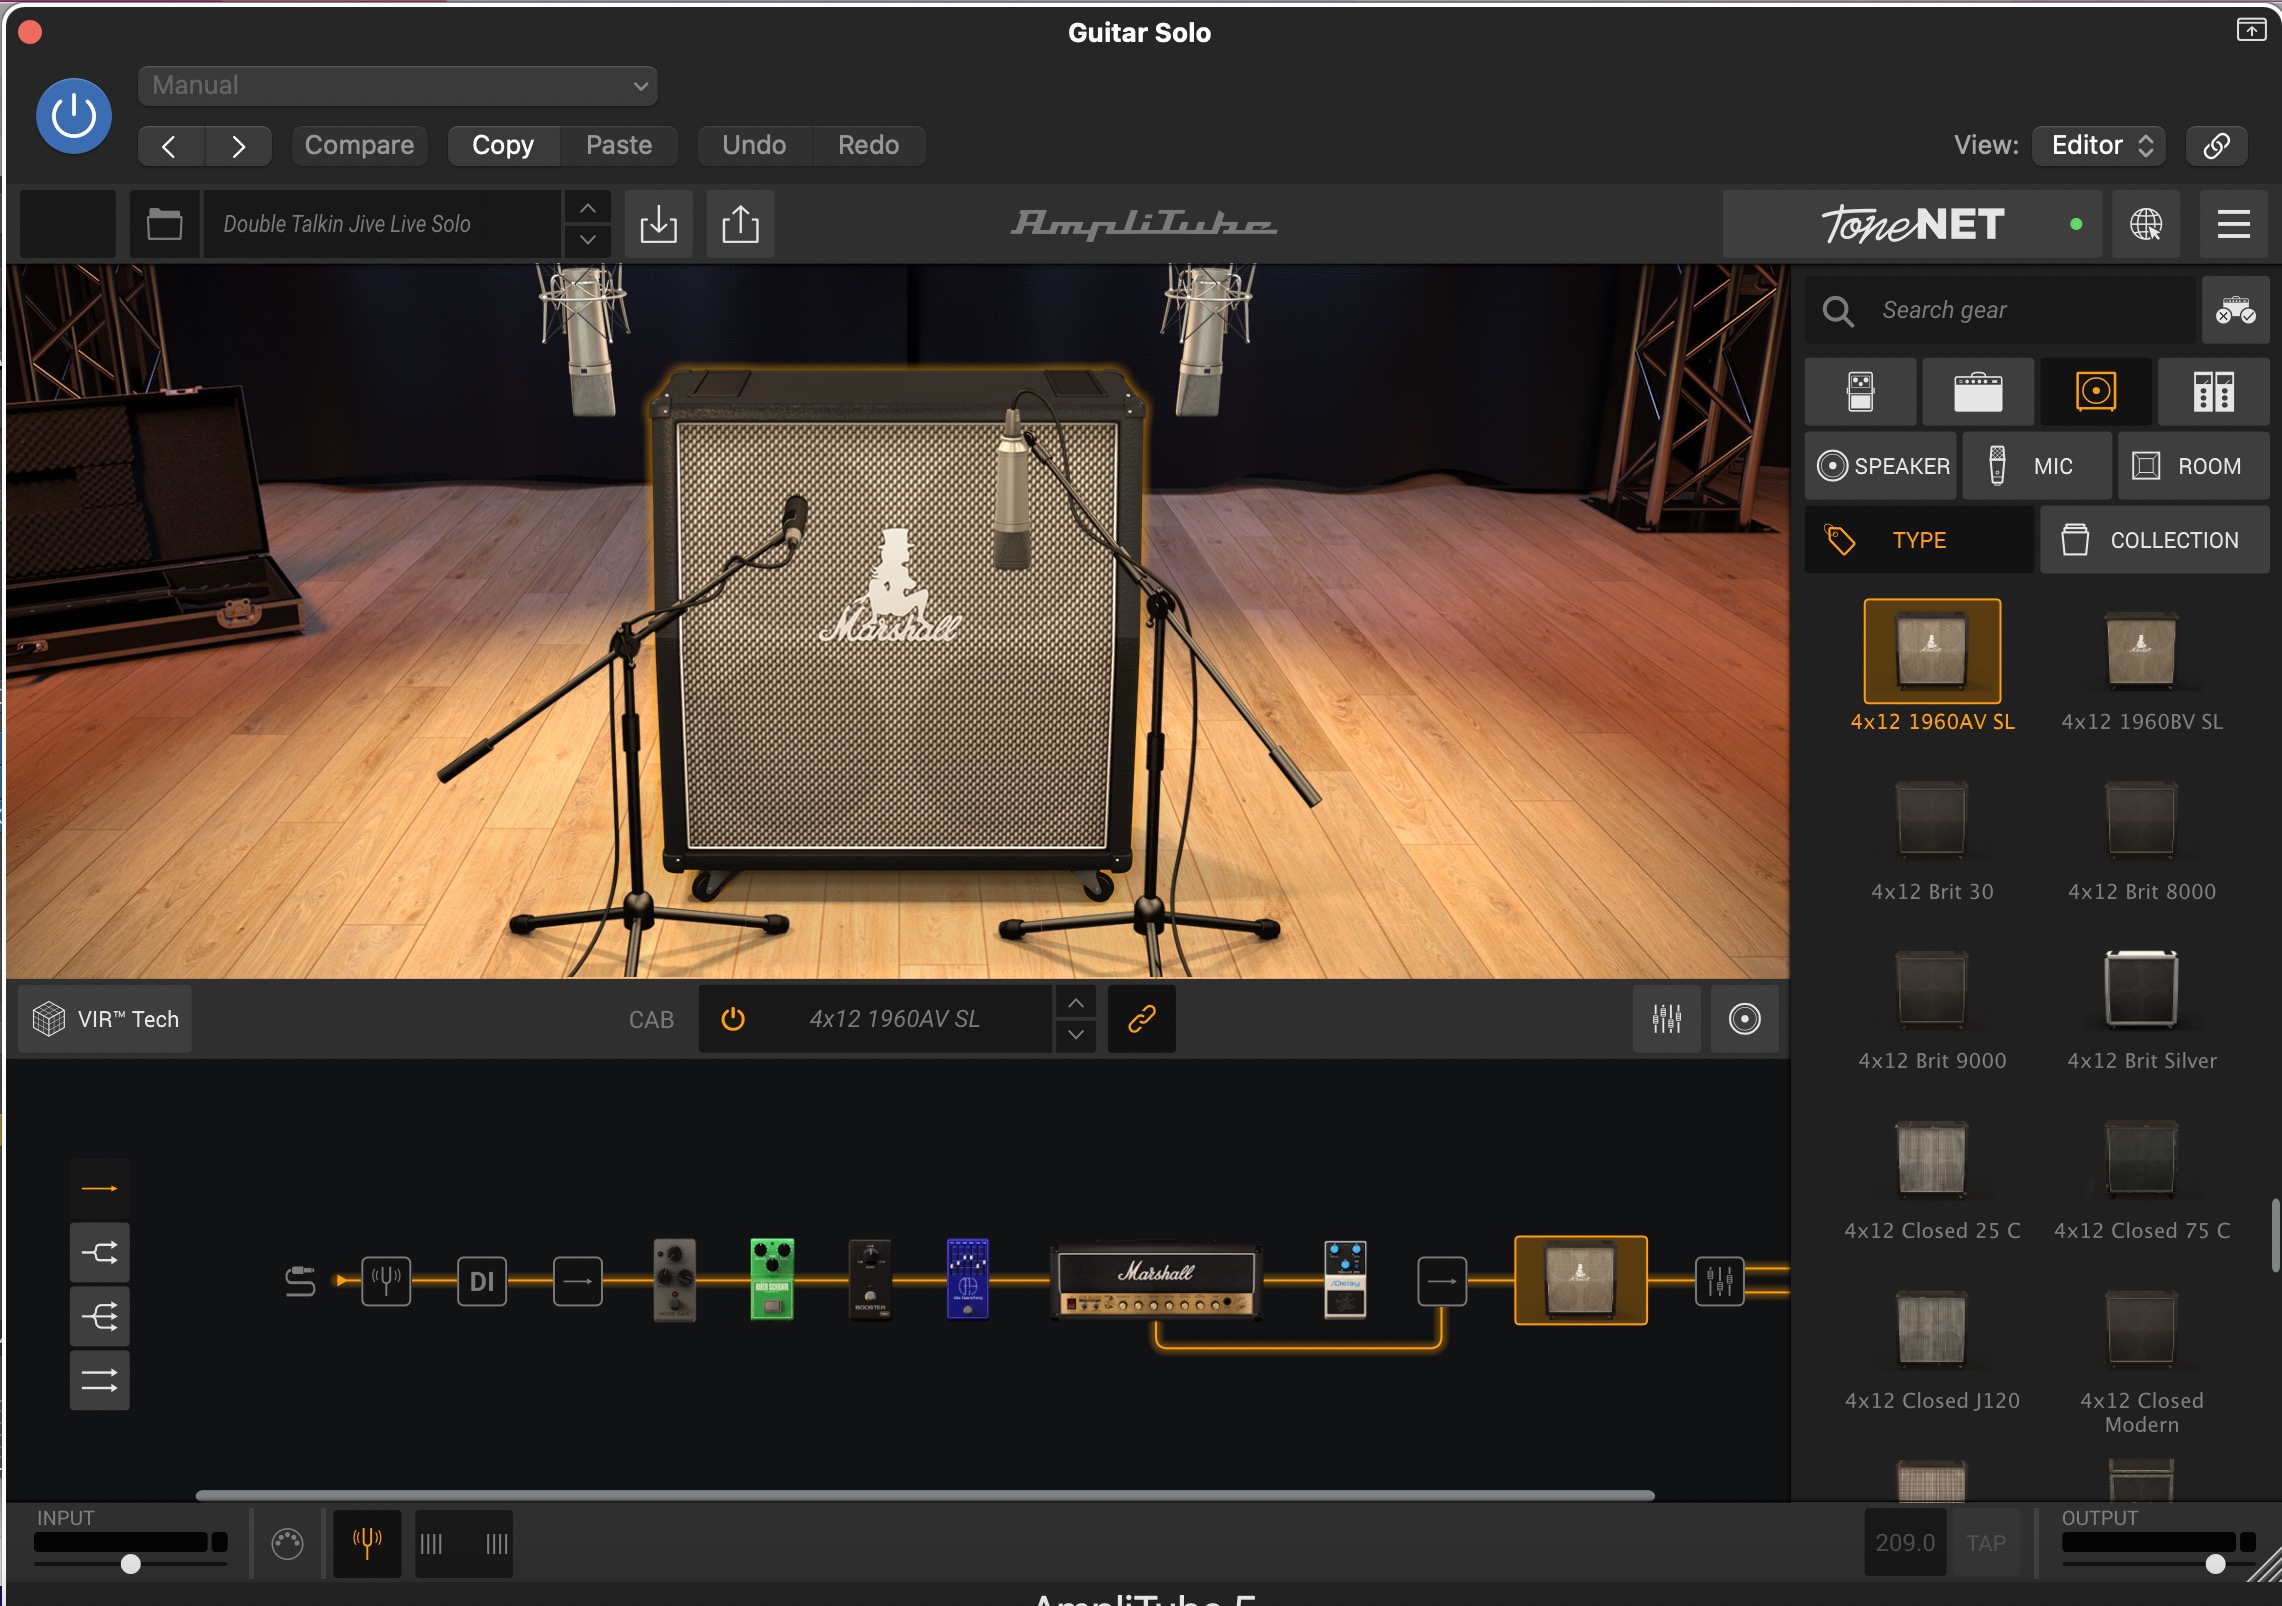
Task: Step cab model down with chevron
Action: [x=1076, y=1035]
